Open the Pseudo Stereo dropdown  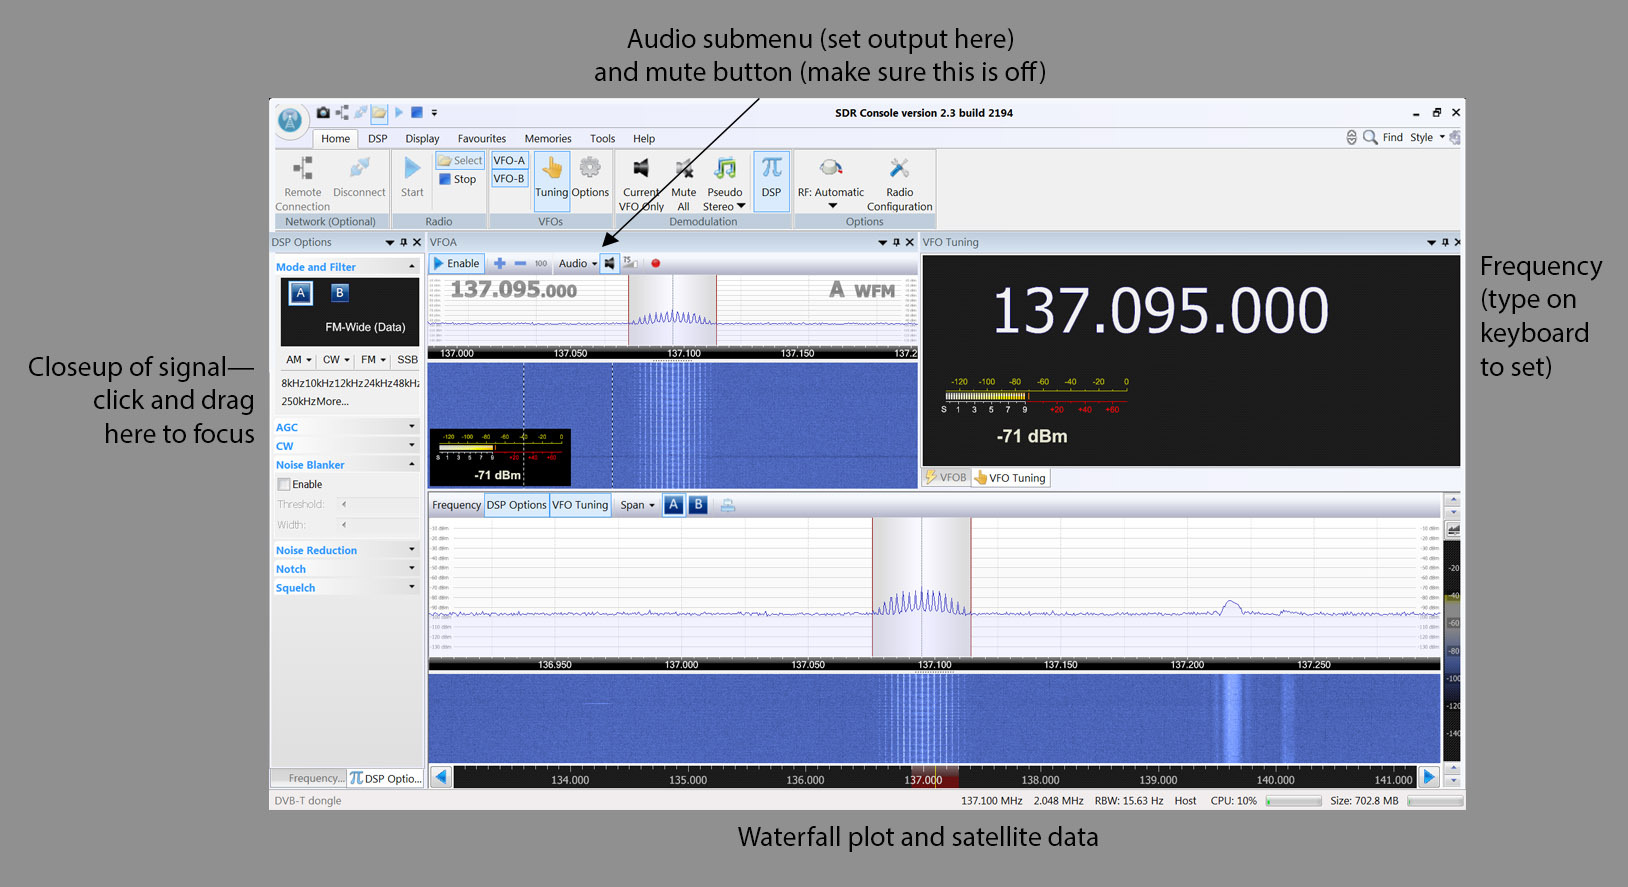coord(725,183)
